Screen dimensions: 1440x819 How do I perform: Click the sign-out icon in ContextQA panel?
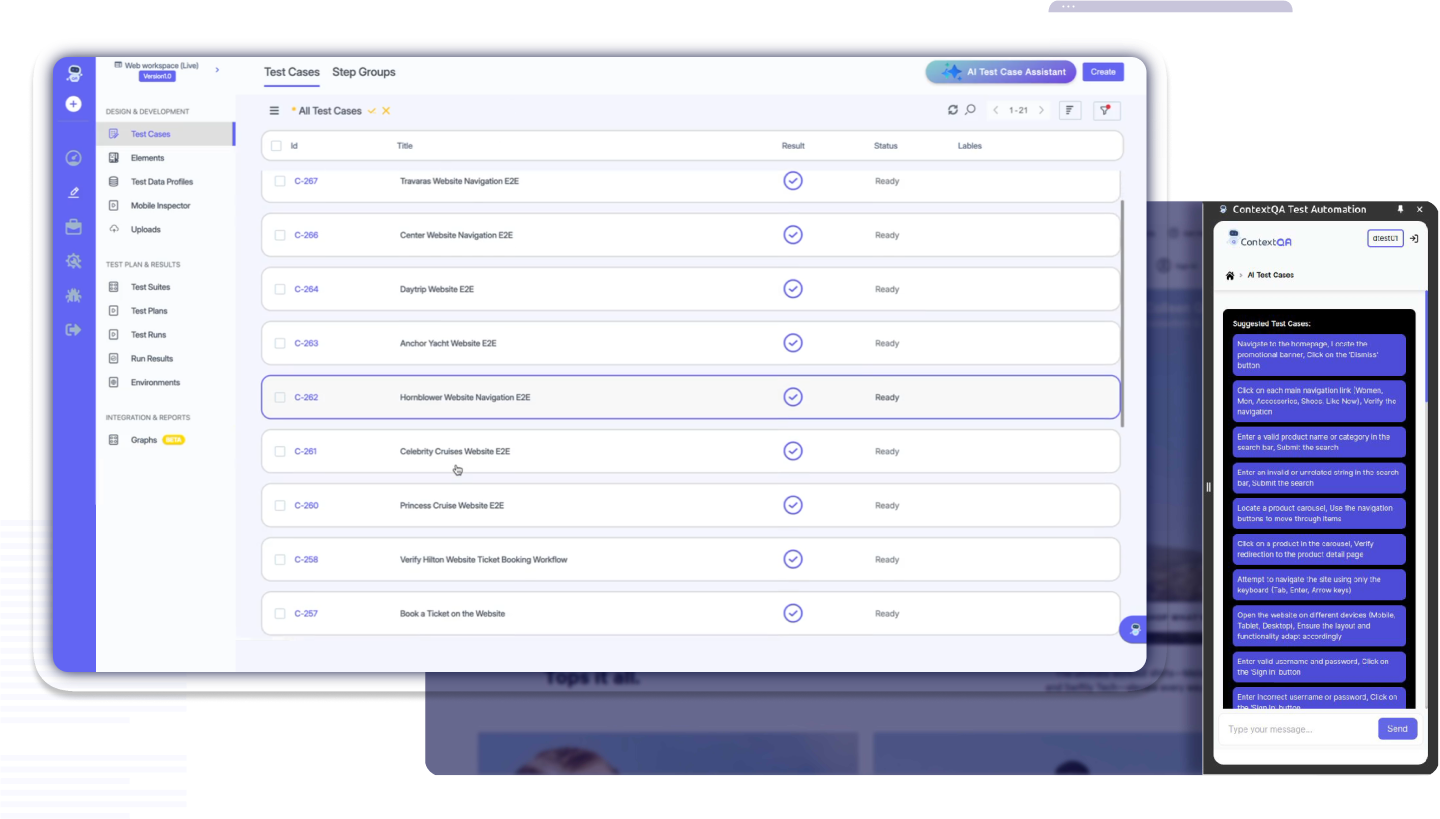(1414, 238)
